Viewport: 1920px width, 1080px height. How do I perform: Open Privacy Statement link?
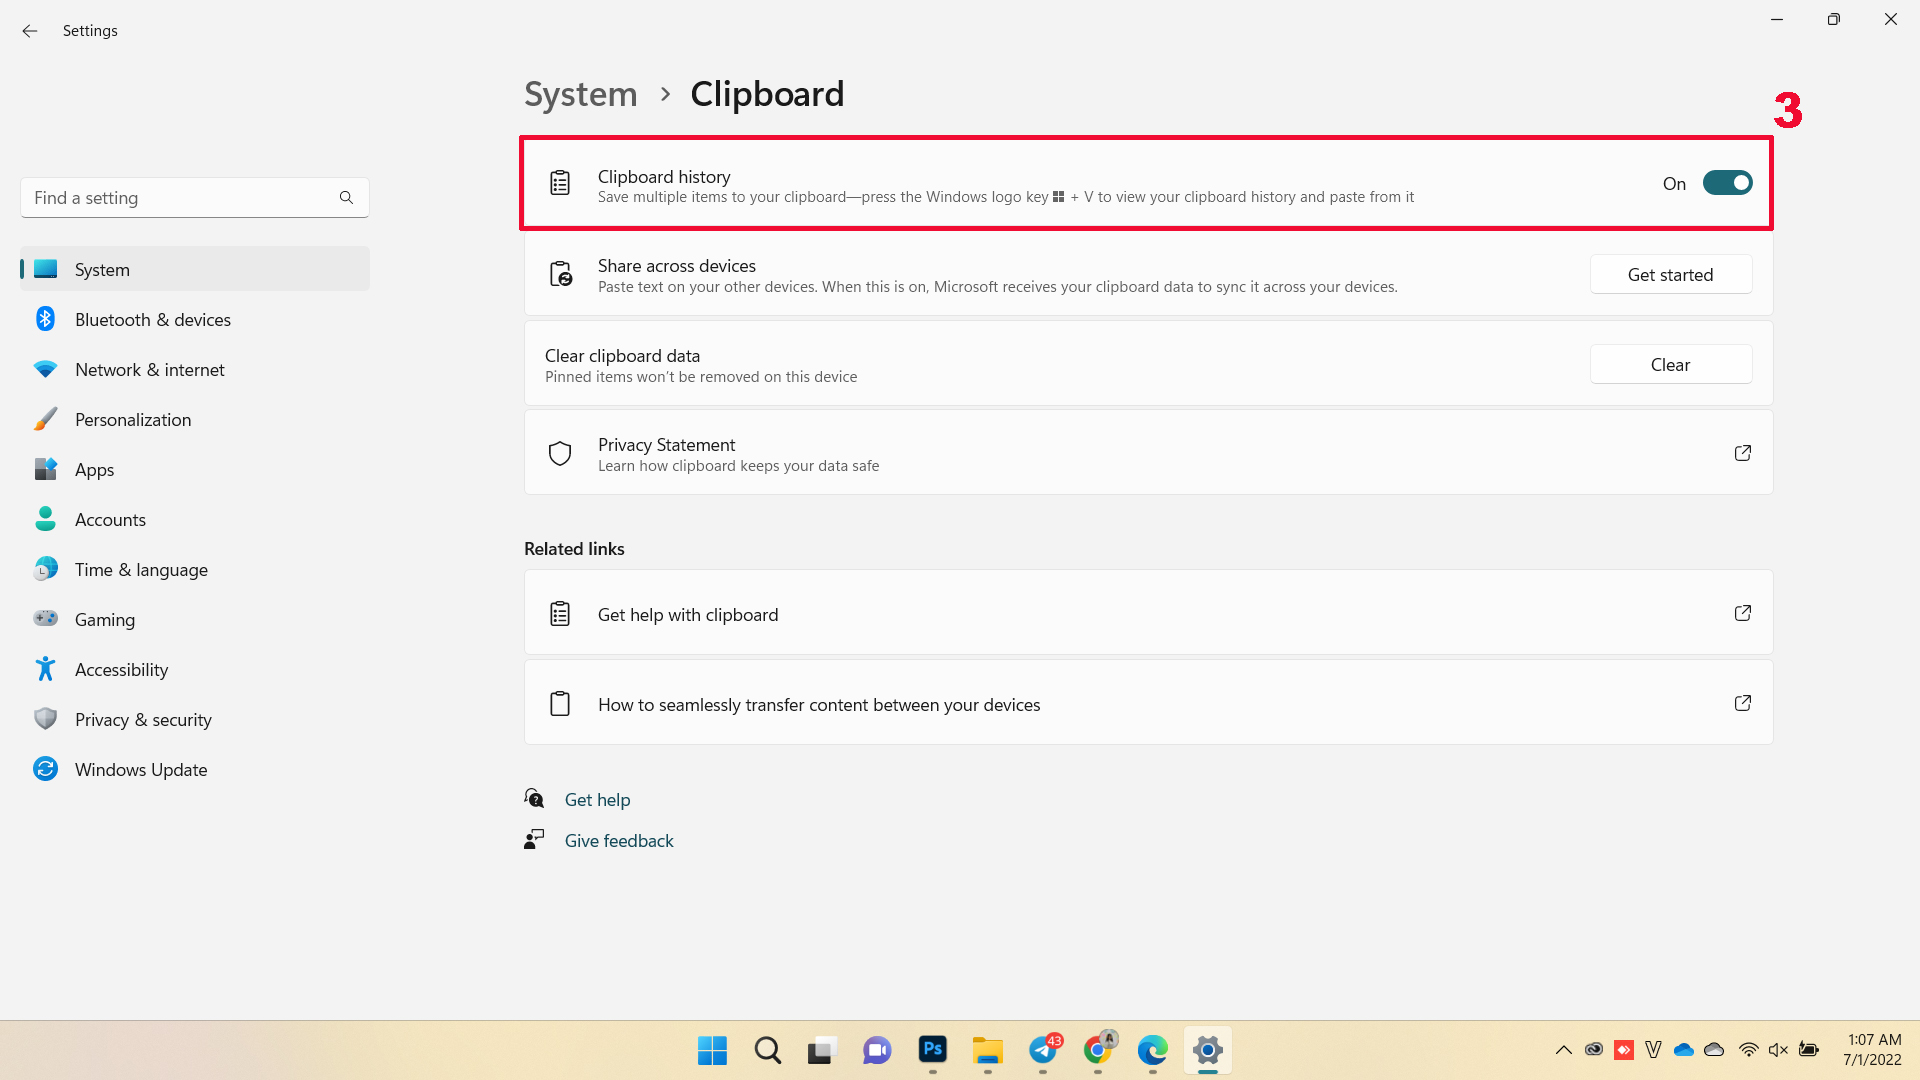(1742, 452)
